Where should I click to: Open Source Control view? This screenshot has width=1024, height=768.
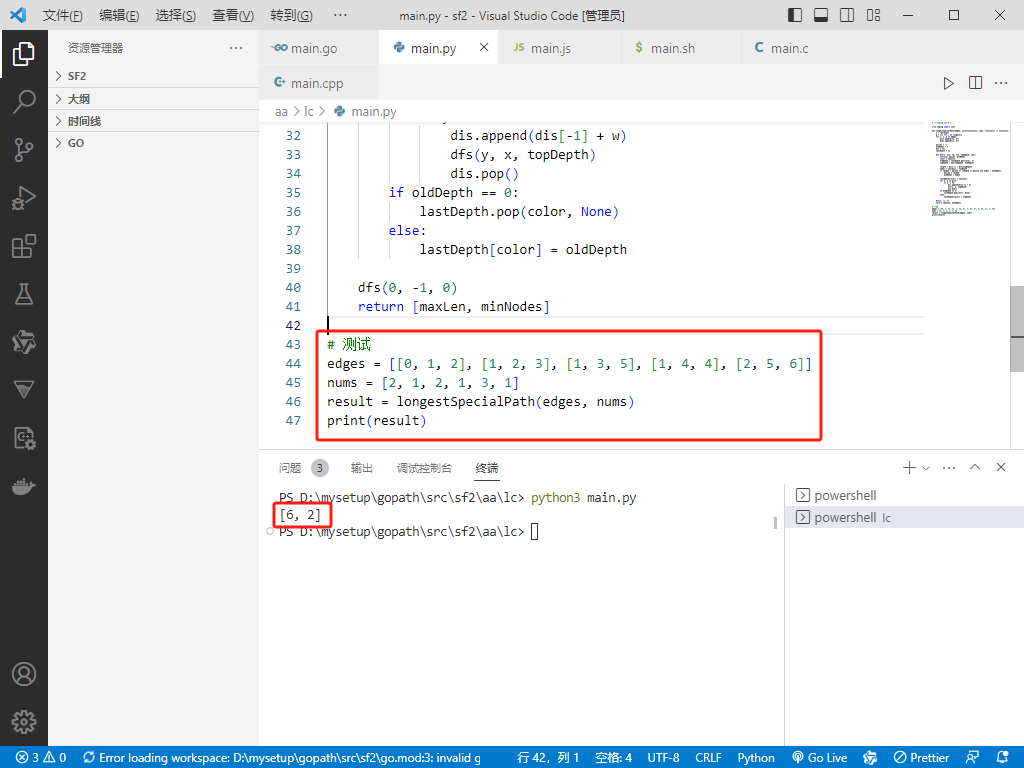(x=24, y=150)
